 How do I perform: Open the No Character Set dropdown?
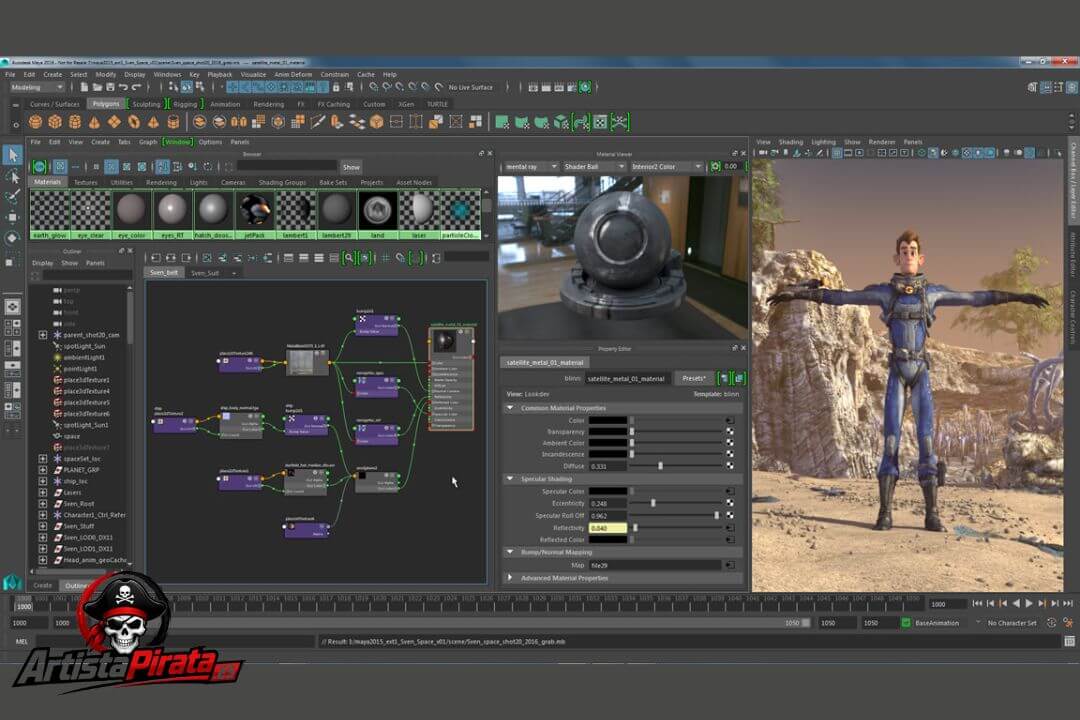1012,623
